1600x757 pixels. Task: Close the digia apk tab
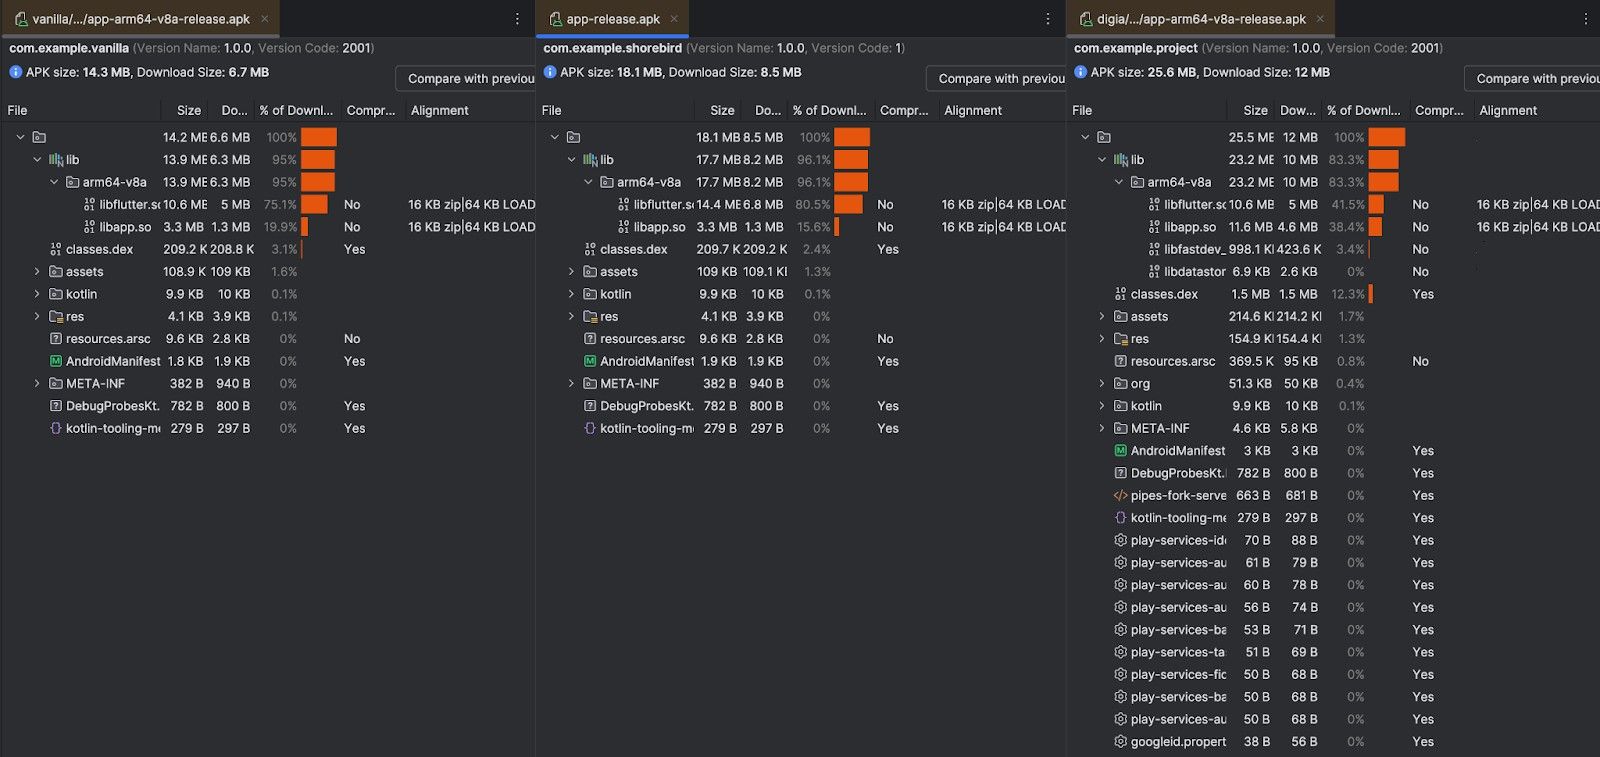tap(1320, 19)
